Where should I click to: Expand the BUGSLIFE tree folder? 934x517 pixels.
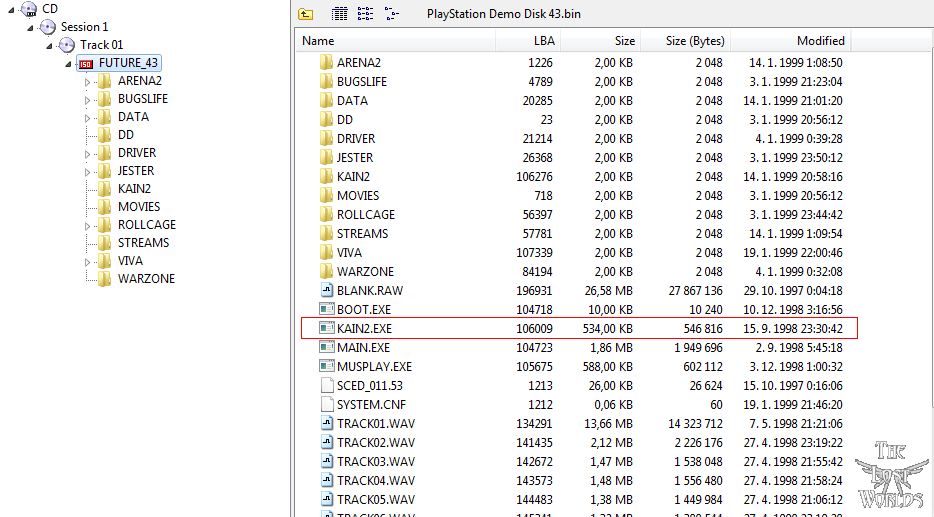88,99
